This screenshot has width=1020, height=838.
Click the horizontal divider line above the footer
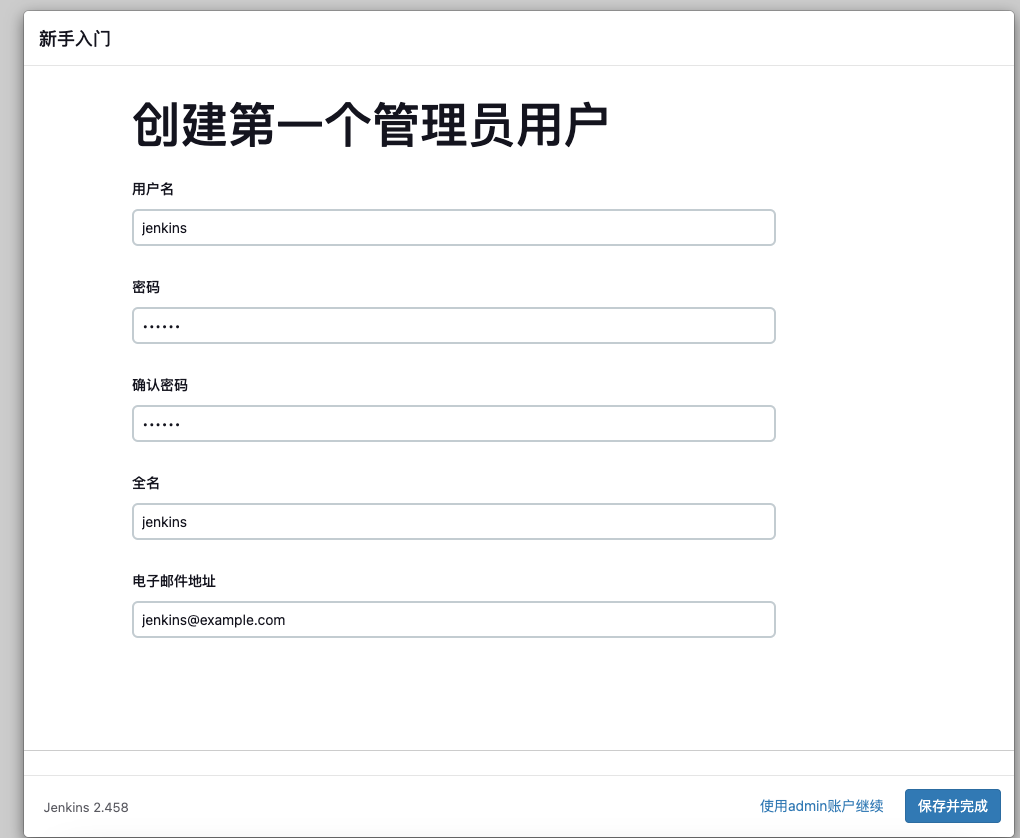[x=518, y=750]
